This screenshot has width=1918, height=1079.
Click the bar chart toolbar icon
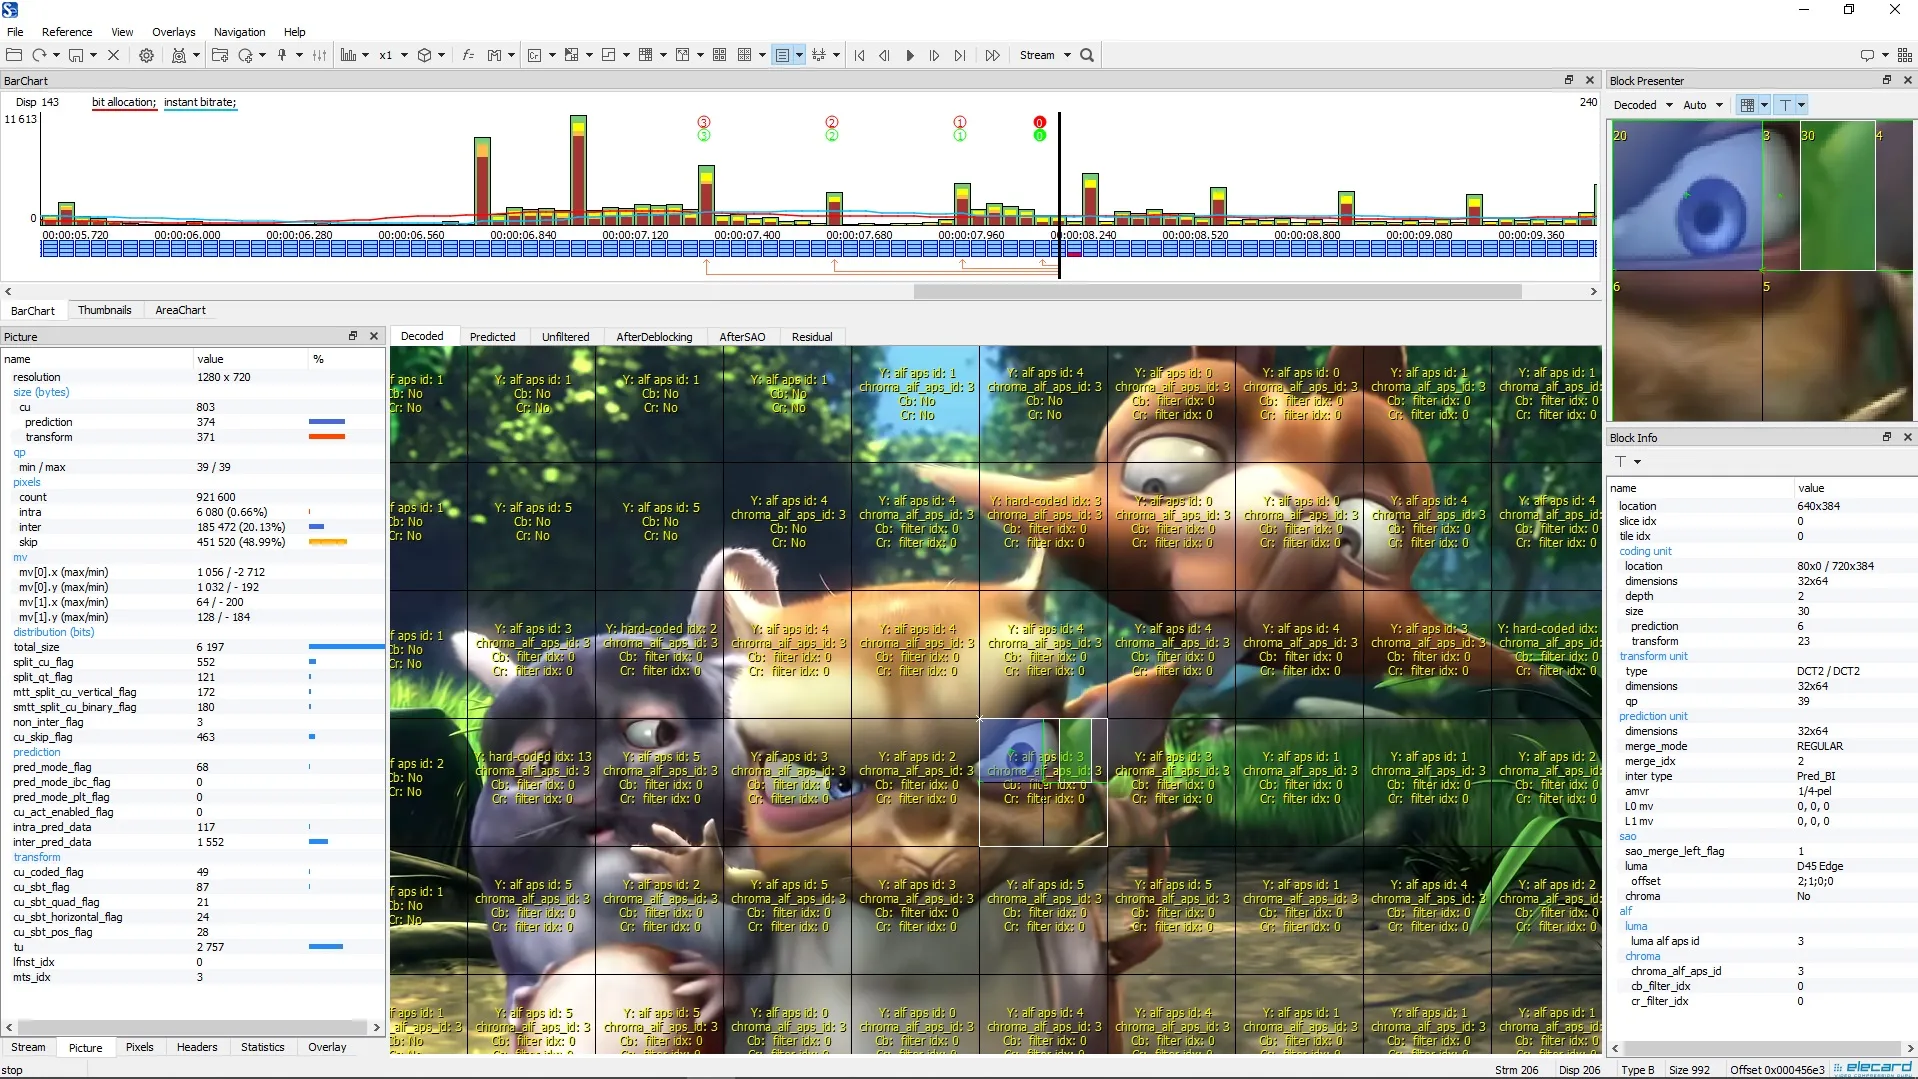coord(348,56)
